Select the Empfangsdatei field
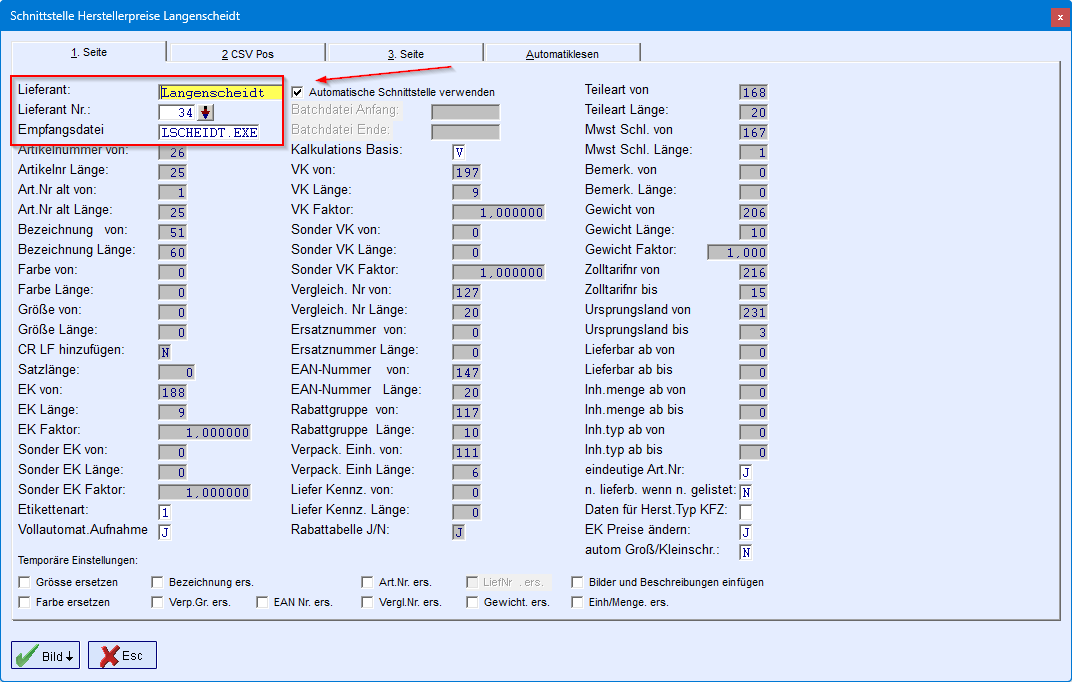1072x682 pixels. (x=209, y=133)
